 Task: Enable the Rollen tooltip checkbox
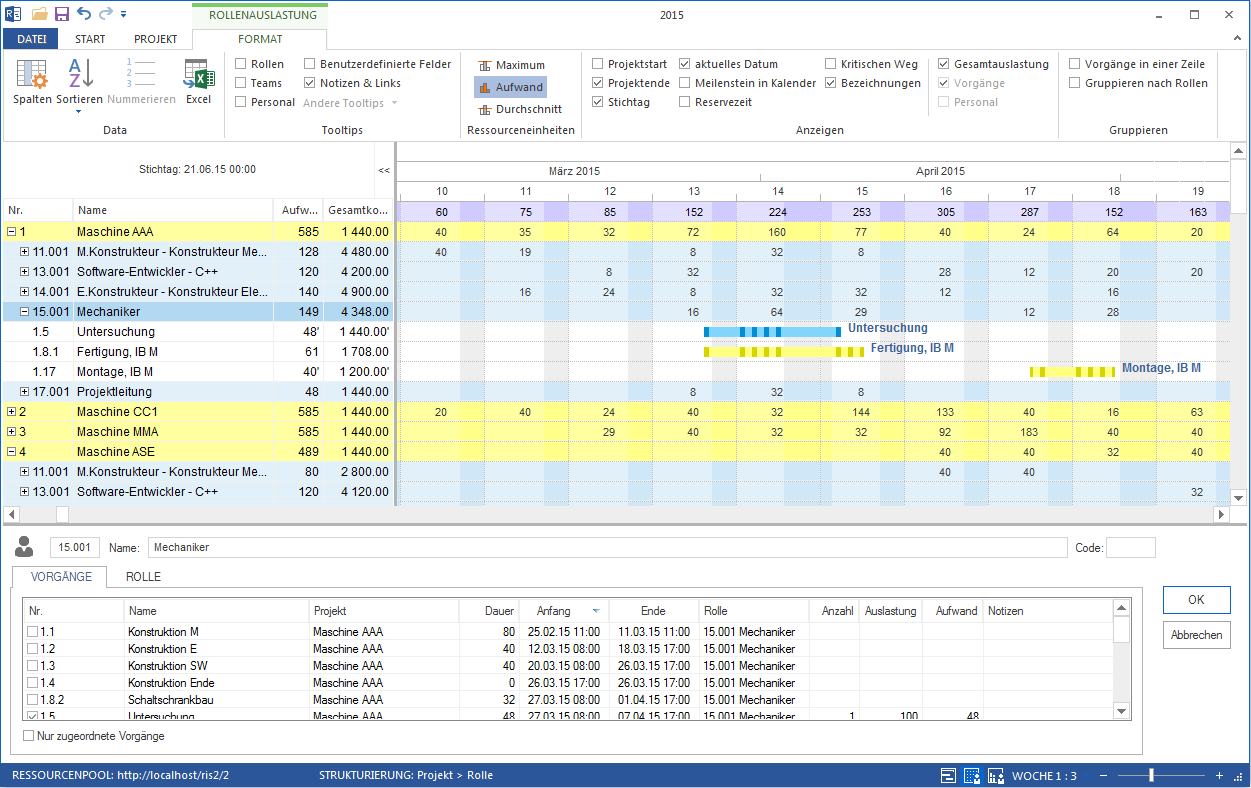point(241,64)
